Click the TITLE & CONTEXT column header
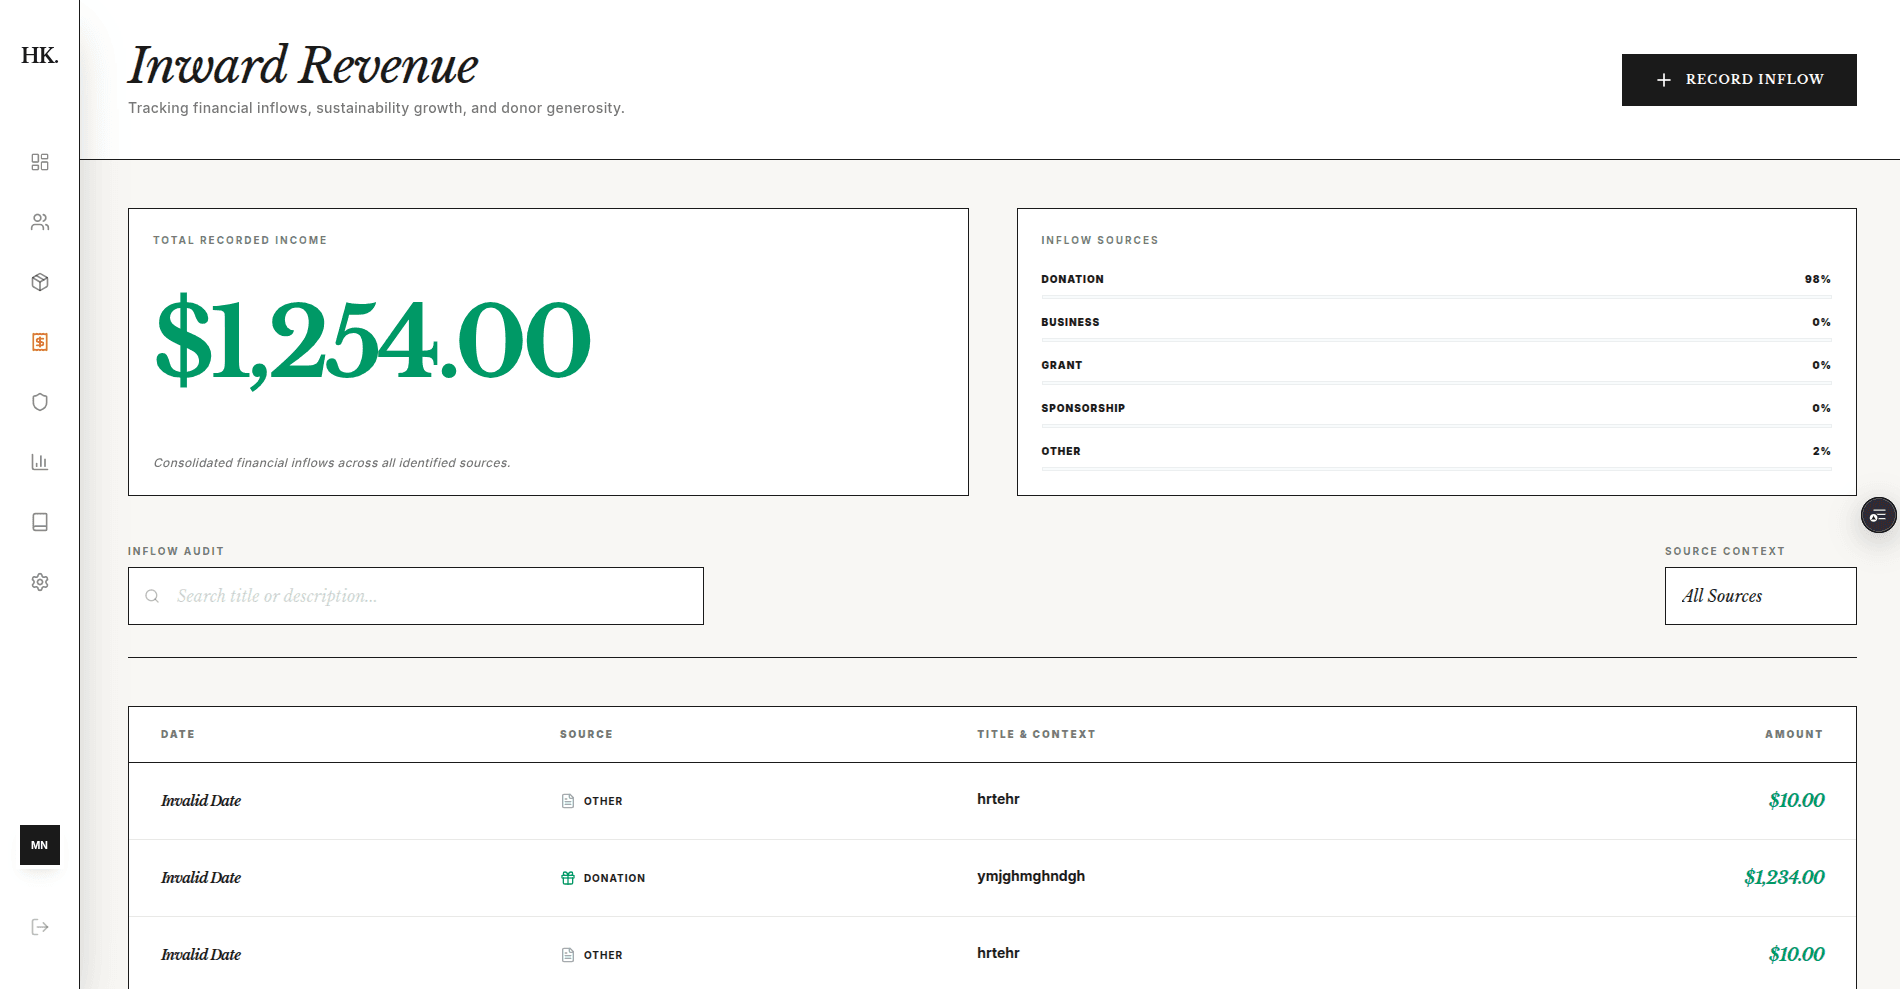The height and width of the screenshot is (989, 1900). click(x=1036, y=734)
